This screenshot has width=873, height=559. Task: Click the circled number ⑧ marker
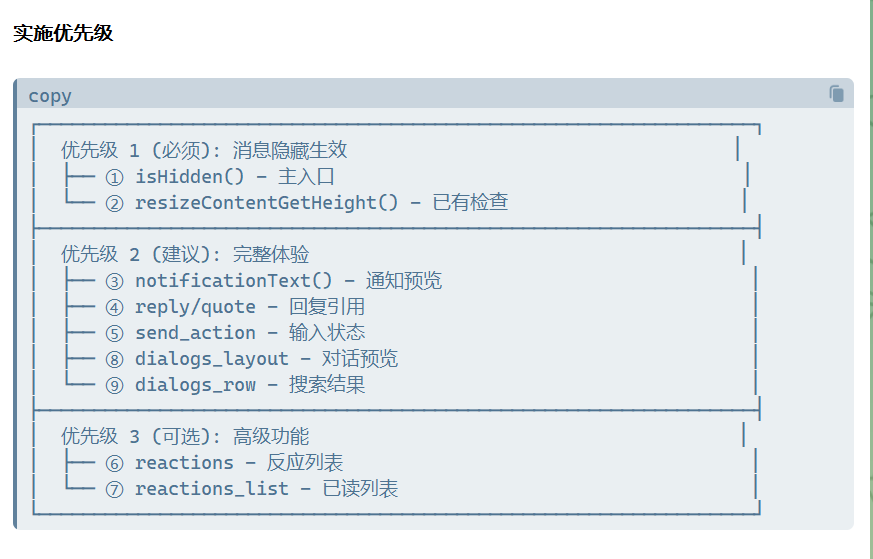tap(114, 360)
